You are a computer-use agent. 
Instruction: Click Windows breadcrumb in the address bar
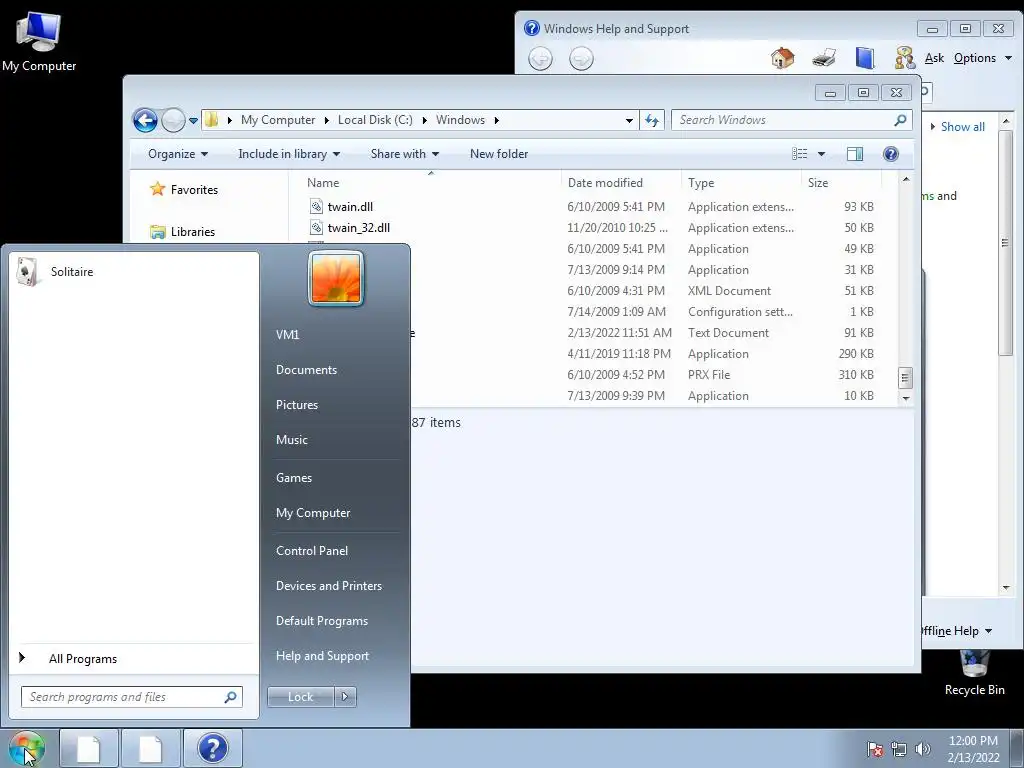[x=460, y=120]
